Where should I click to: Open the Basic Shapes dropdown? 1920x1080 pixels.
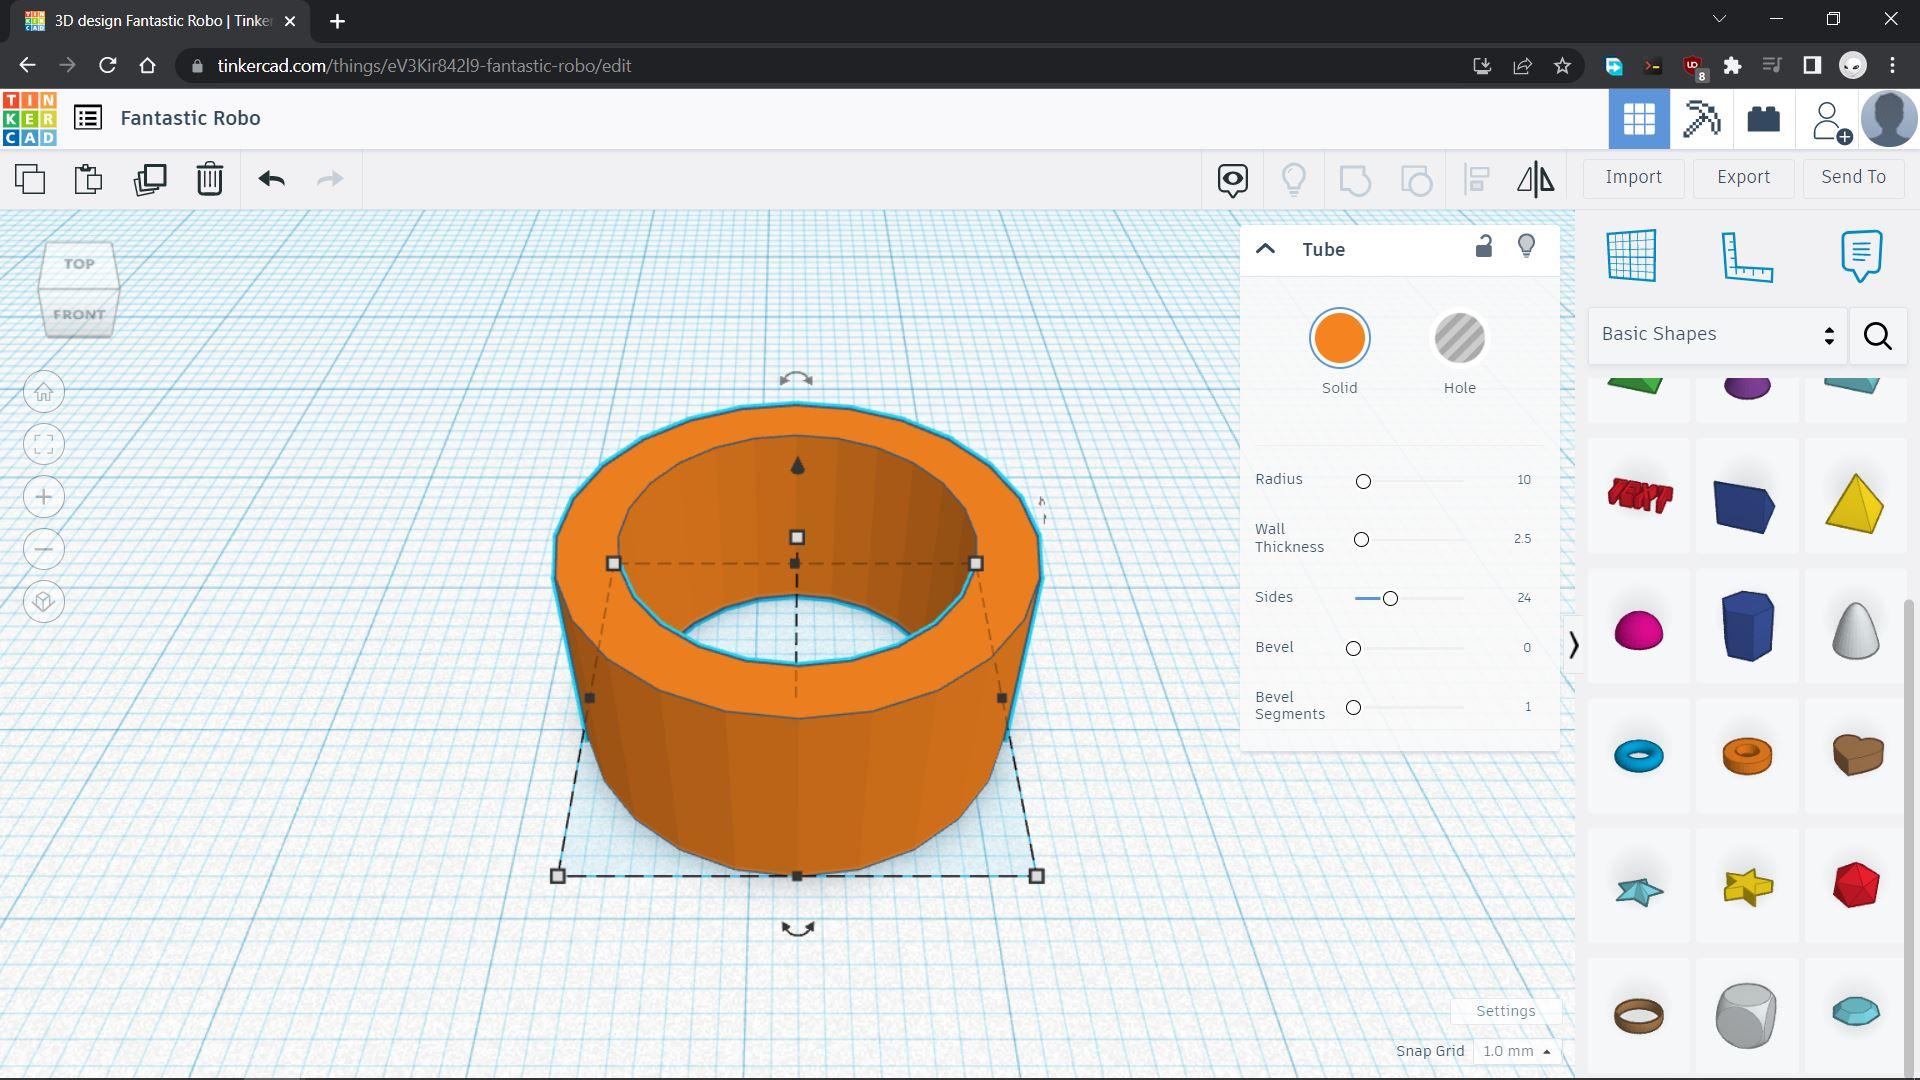coord(1717,335)
